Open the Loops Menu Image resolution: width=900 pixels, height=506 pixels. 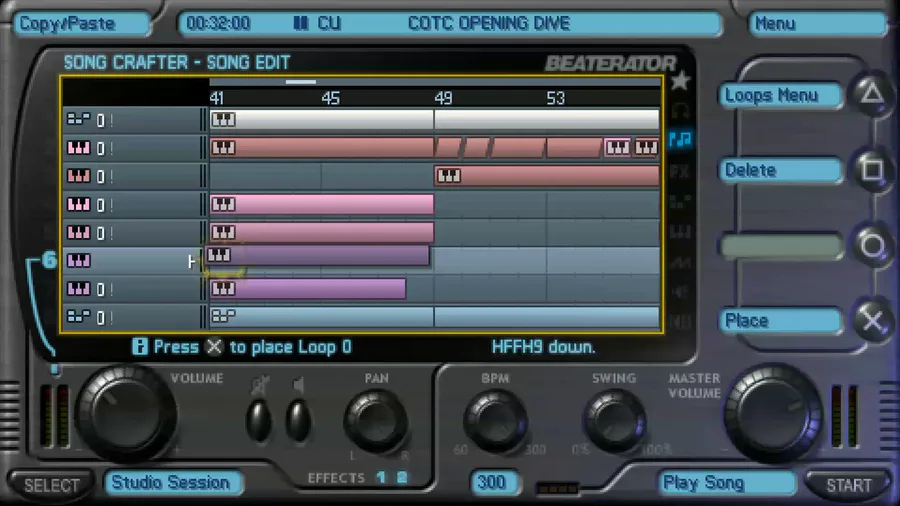click(x=780, y=95)
